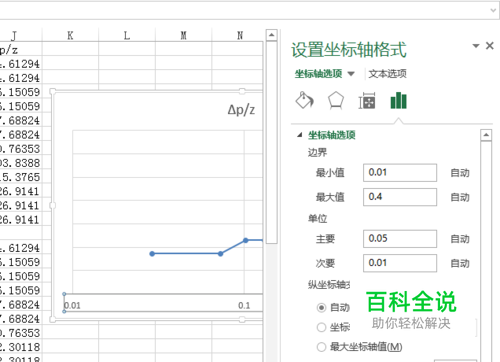500x362 pixels.
Task: Select the first data point of the series
Action: (152, 254)
